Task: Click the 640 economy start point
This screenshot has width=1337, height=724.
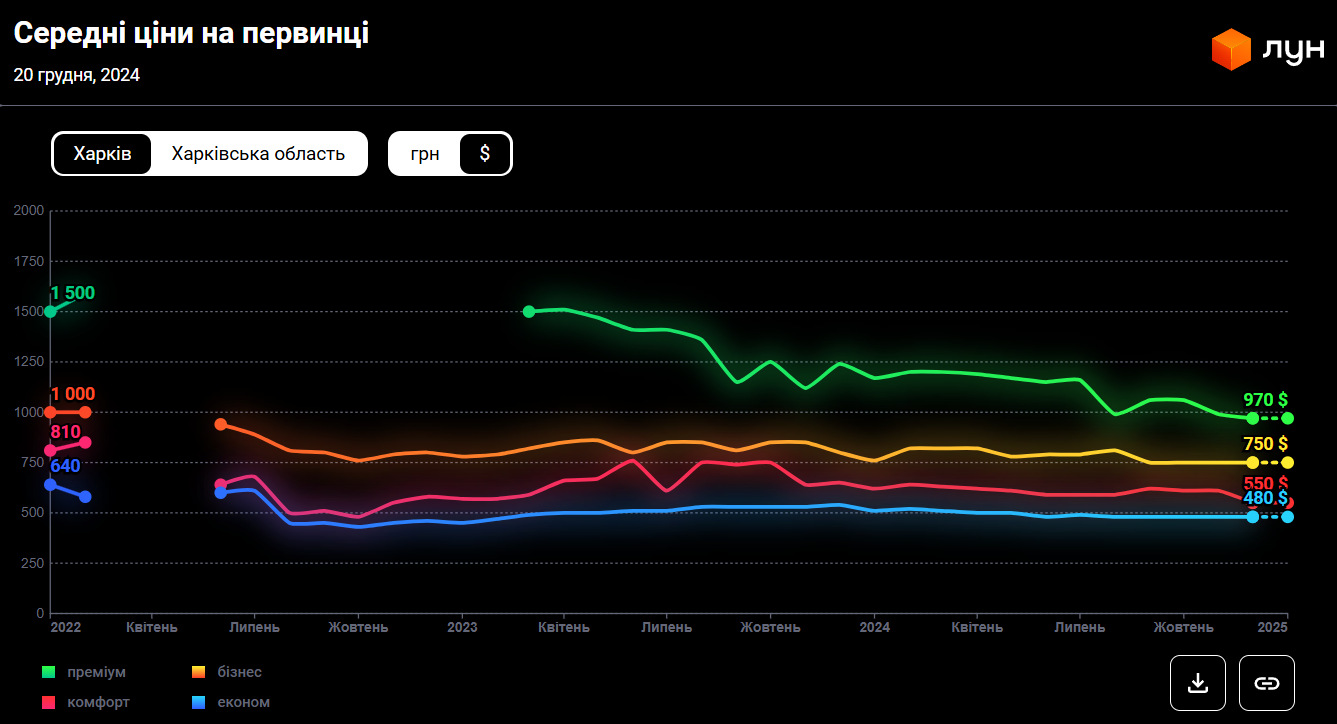Action: 51,485
